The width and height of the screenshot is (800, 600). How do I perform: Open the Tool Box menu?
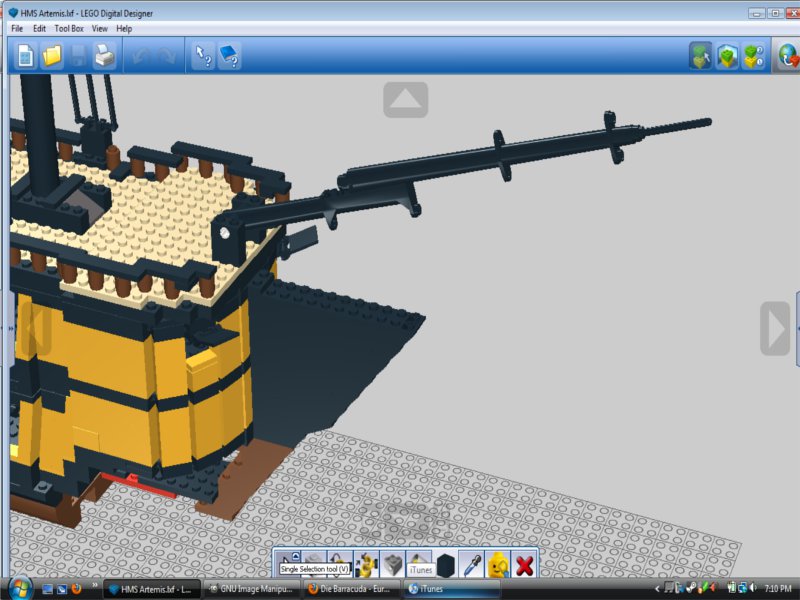pyautogui.click(x=69, y=29)
